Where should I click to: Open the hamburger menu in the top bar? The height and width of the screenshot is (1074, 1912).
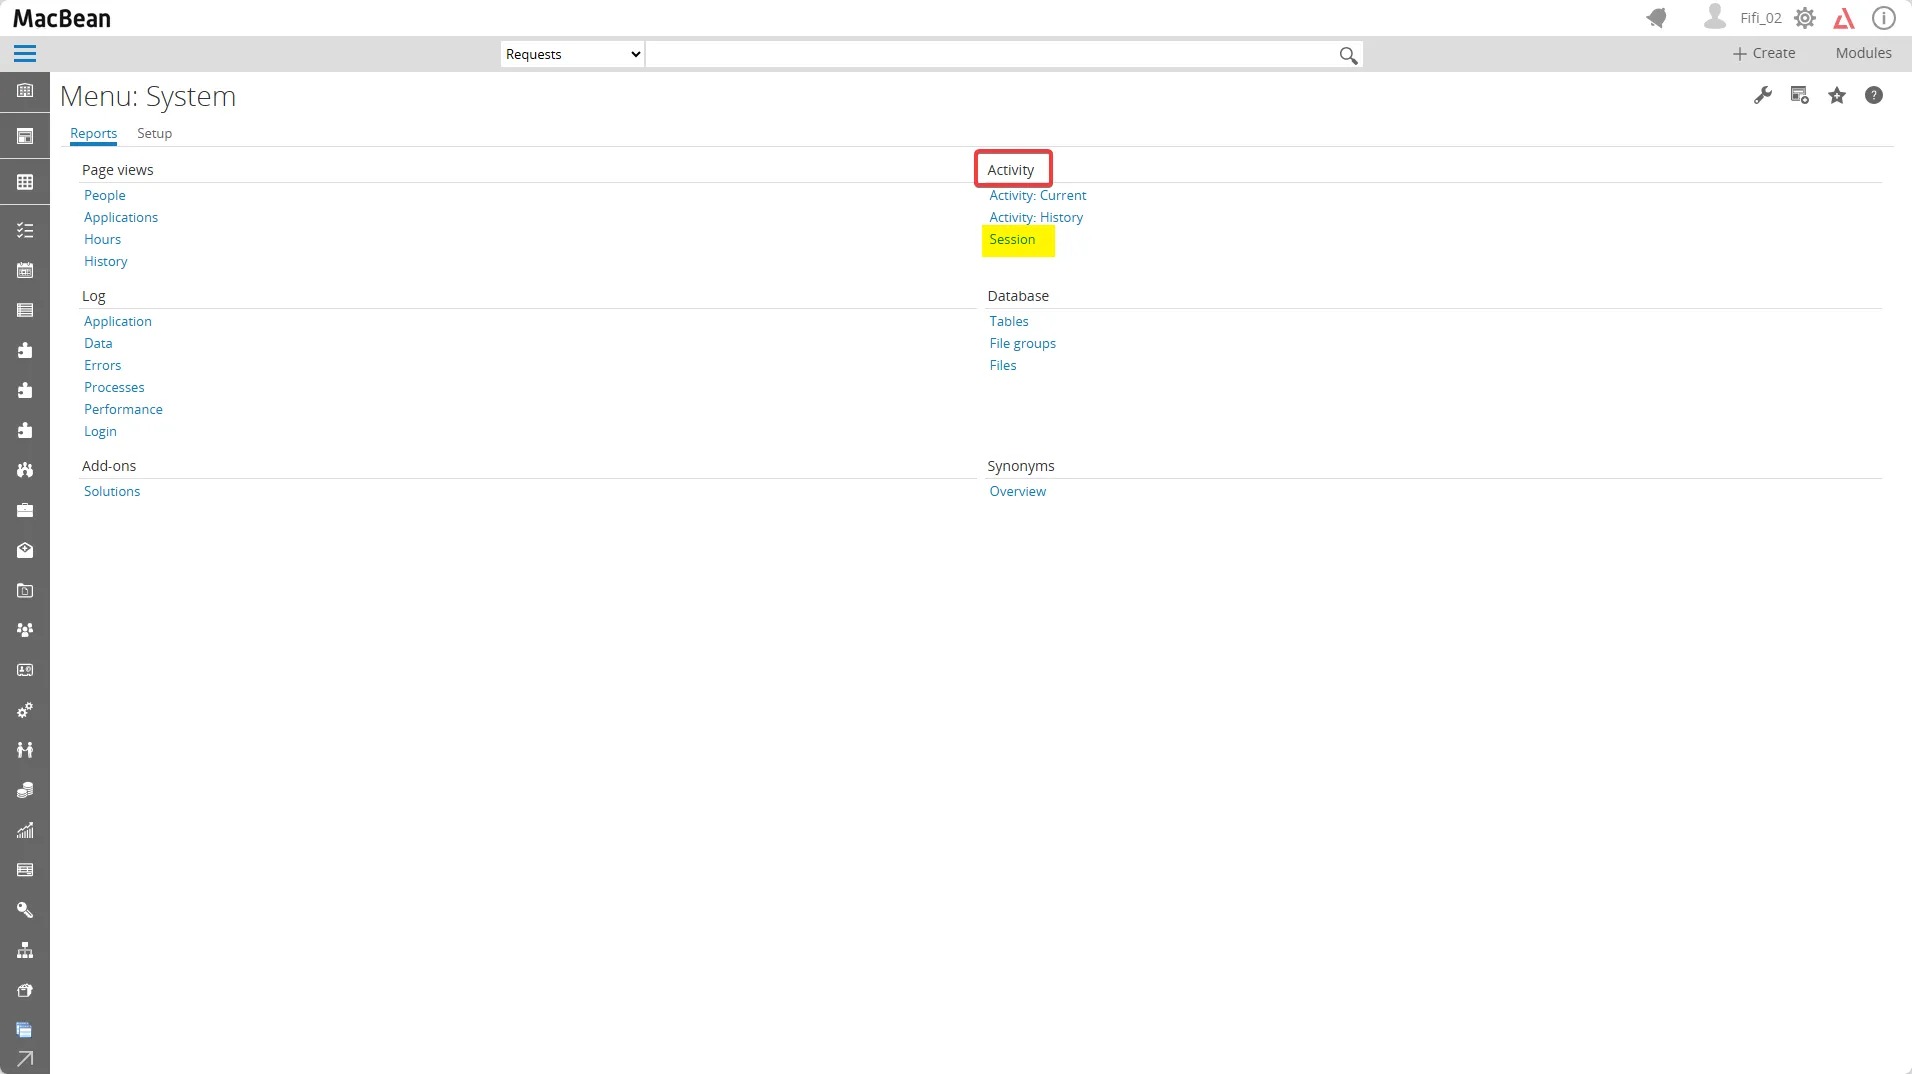[x=25, y=54]
